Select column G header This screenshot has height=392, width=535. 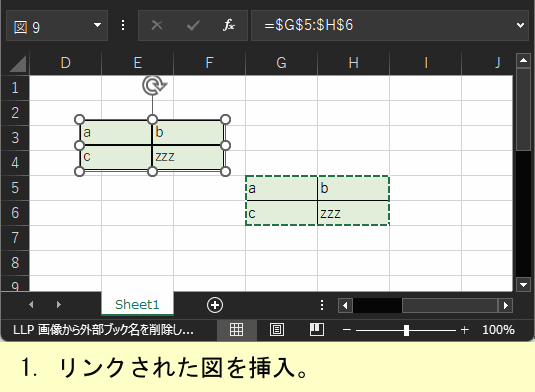(281, 63)
